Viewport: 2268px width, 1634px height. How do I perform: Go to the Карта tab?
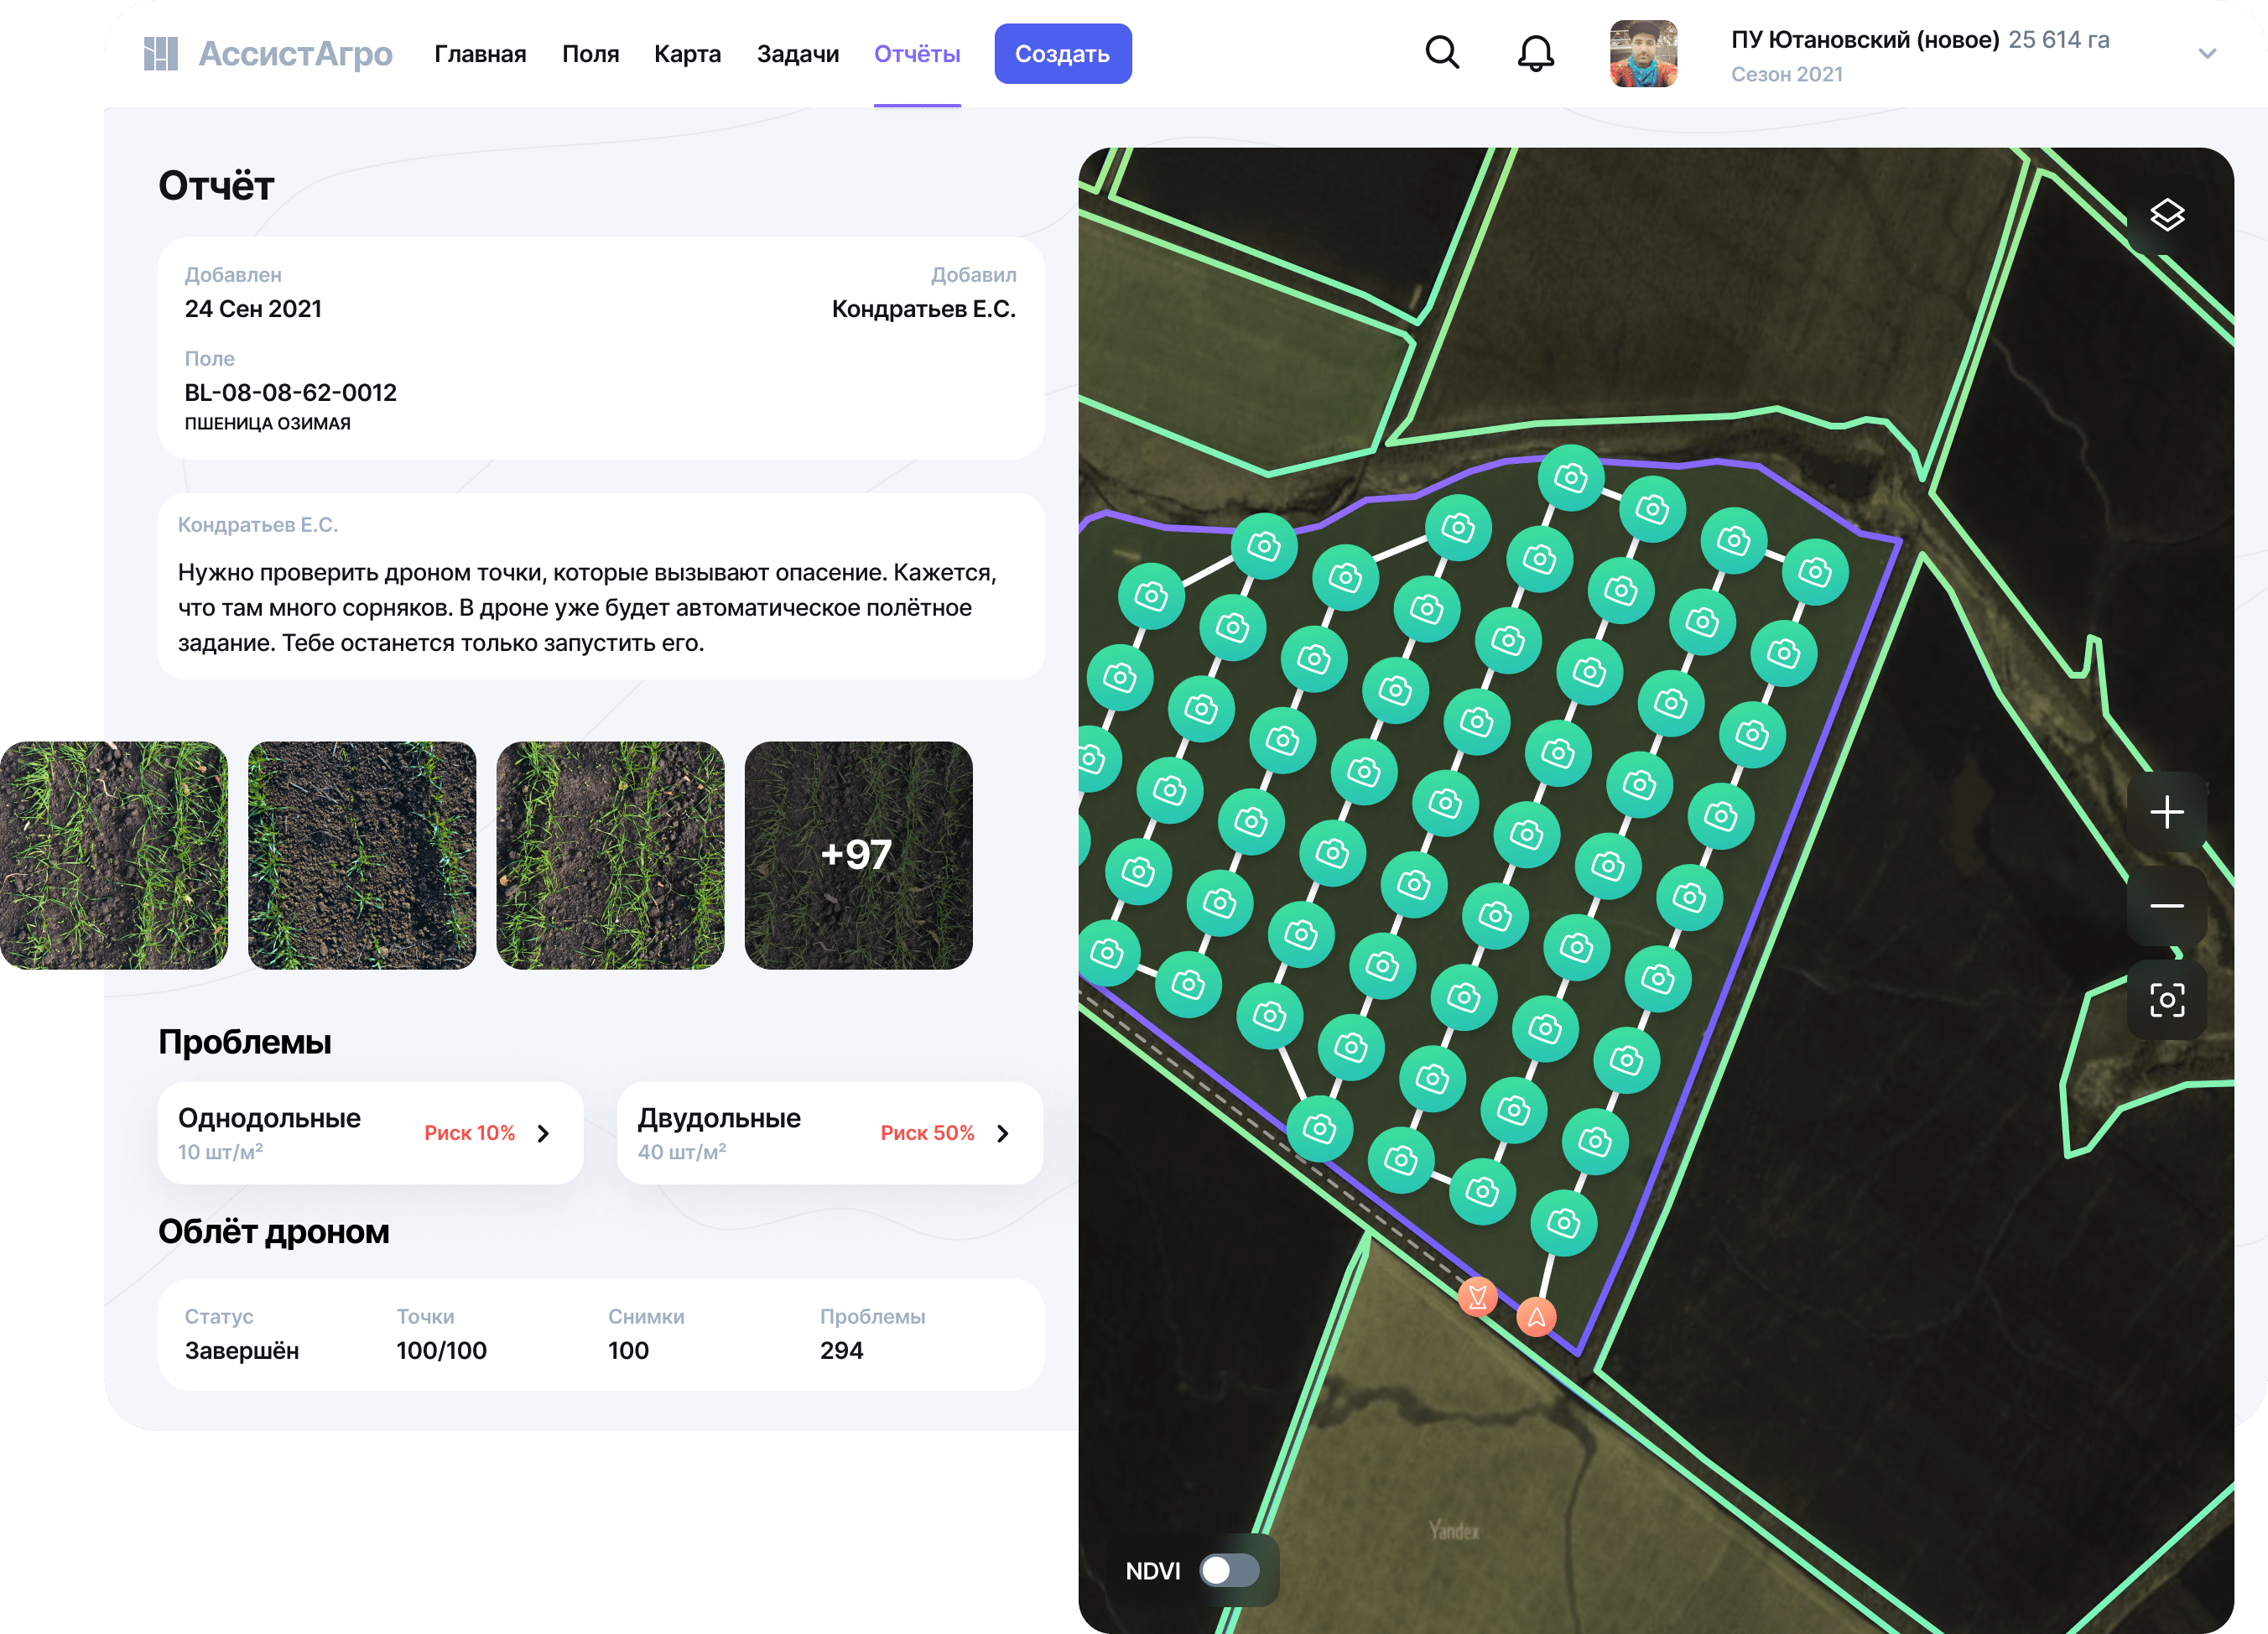click(687, 54)
